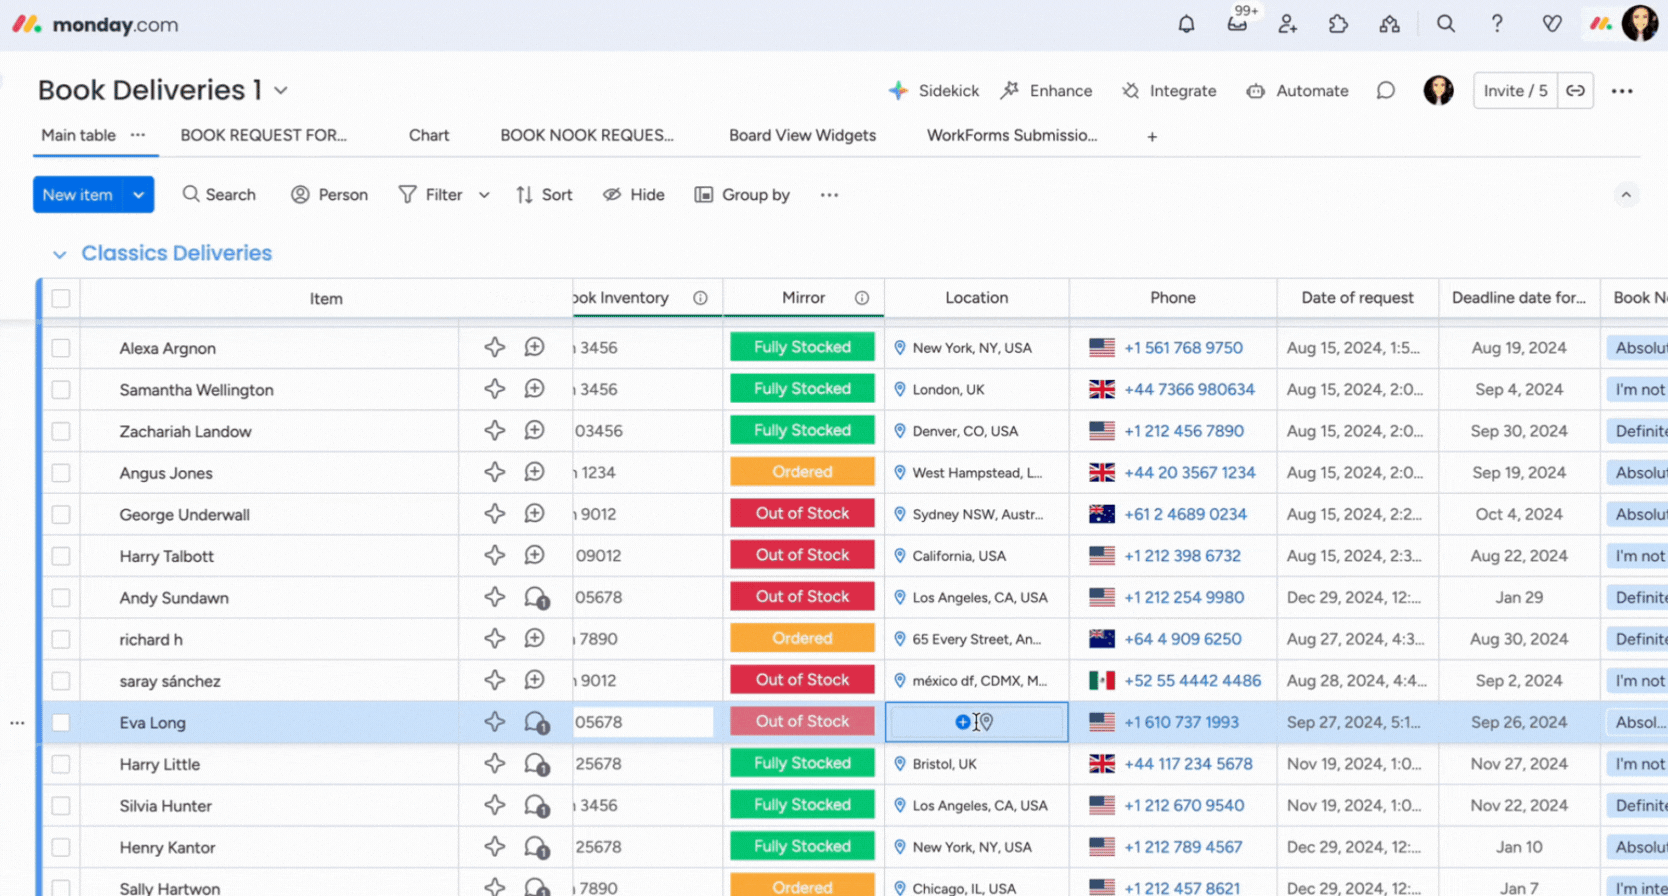This screenshot has height=896, width=1668.
Task: Open the inbox tray icon
Action: point(1237,24)
